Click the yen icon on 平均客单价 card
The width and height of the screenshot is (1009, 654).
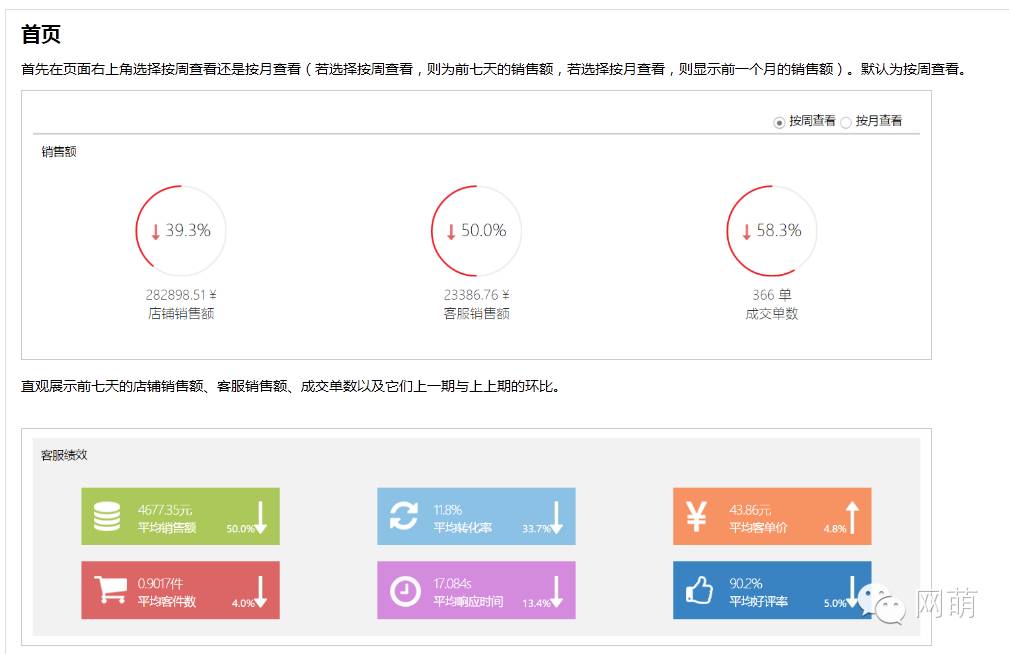[696, 516]
